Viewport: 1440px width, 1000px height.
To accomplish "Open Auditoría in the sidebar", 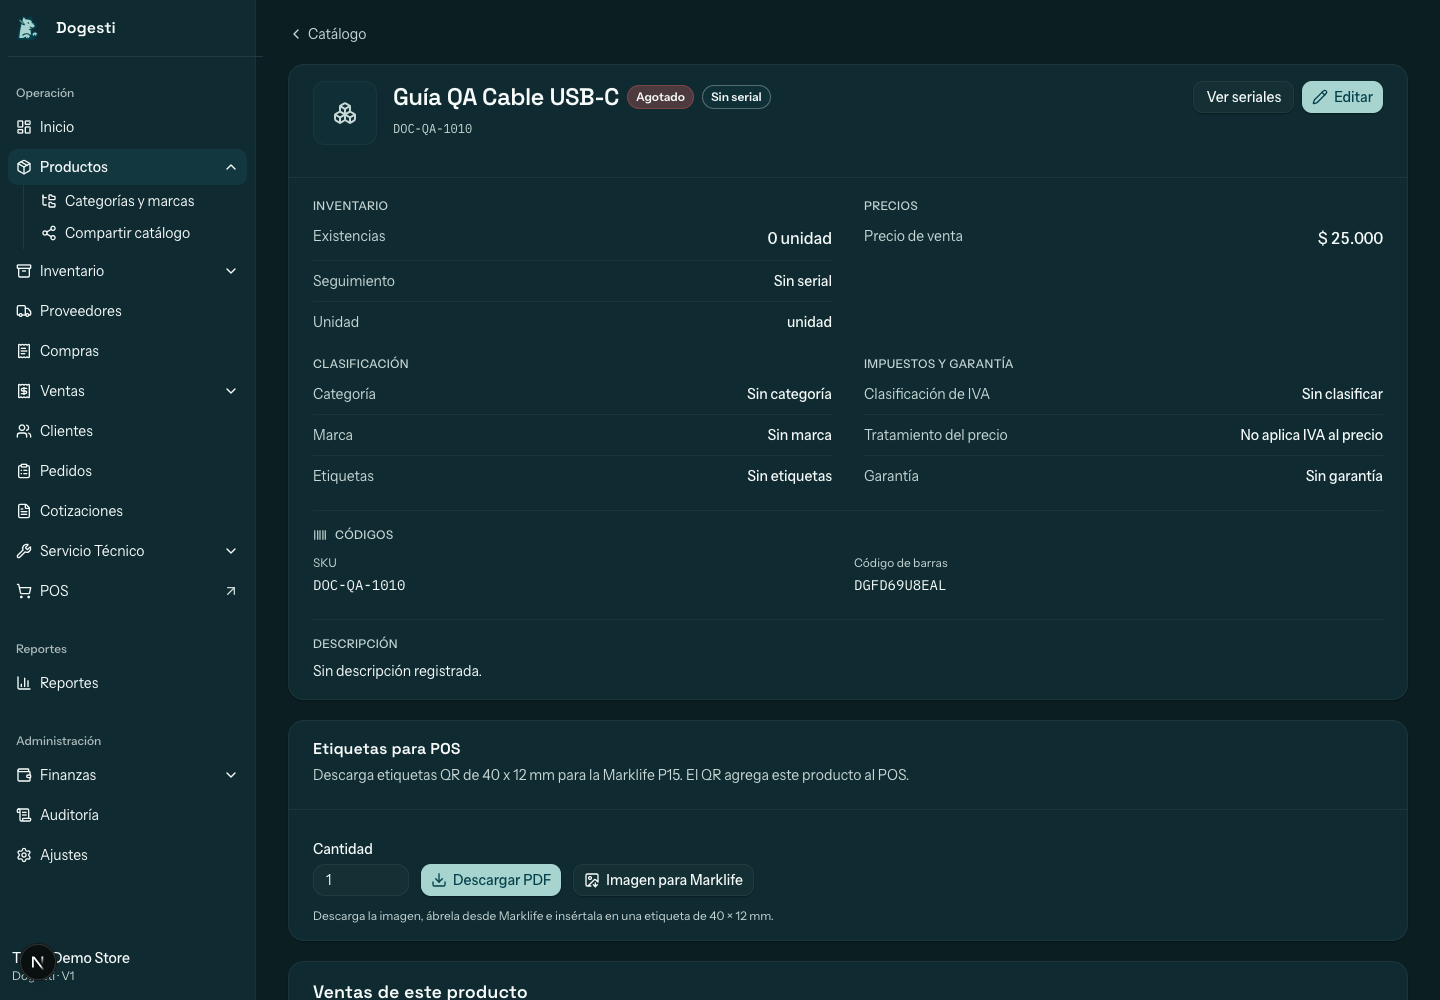I will (127, 815).
